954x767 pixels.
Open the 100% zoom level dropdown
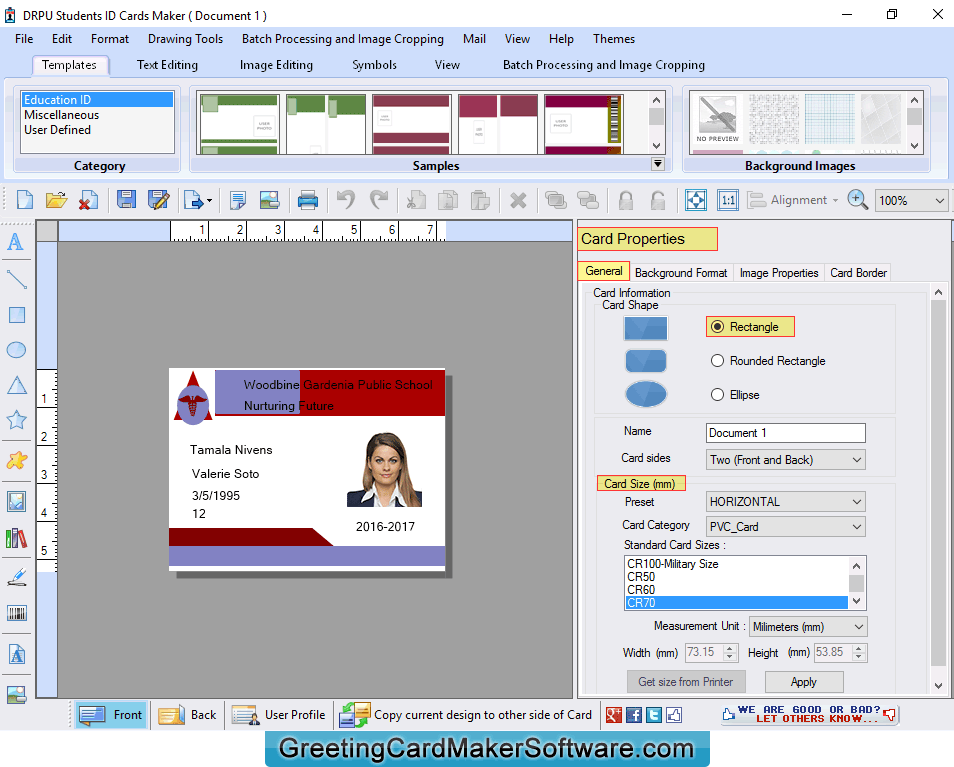(911, 200)
